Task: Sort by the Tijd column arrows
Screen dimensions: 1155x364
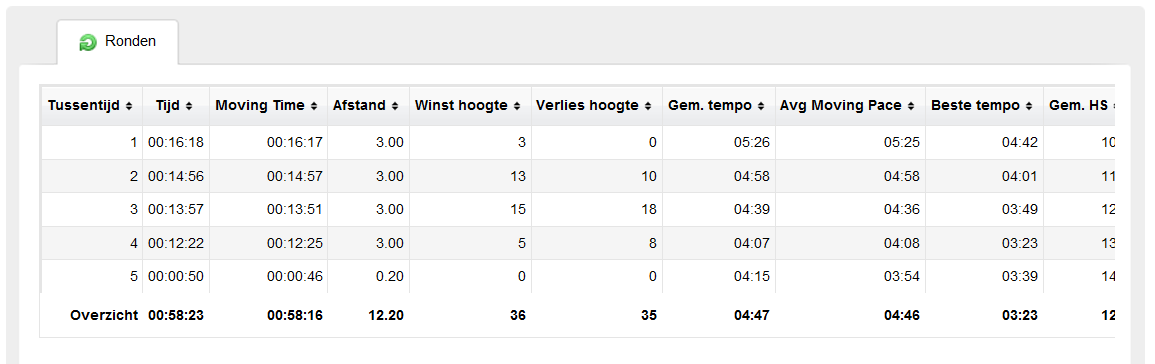Action: coord(189,106)
